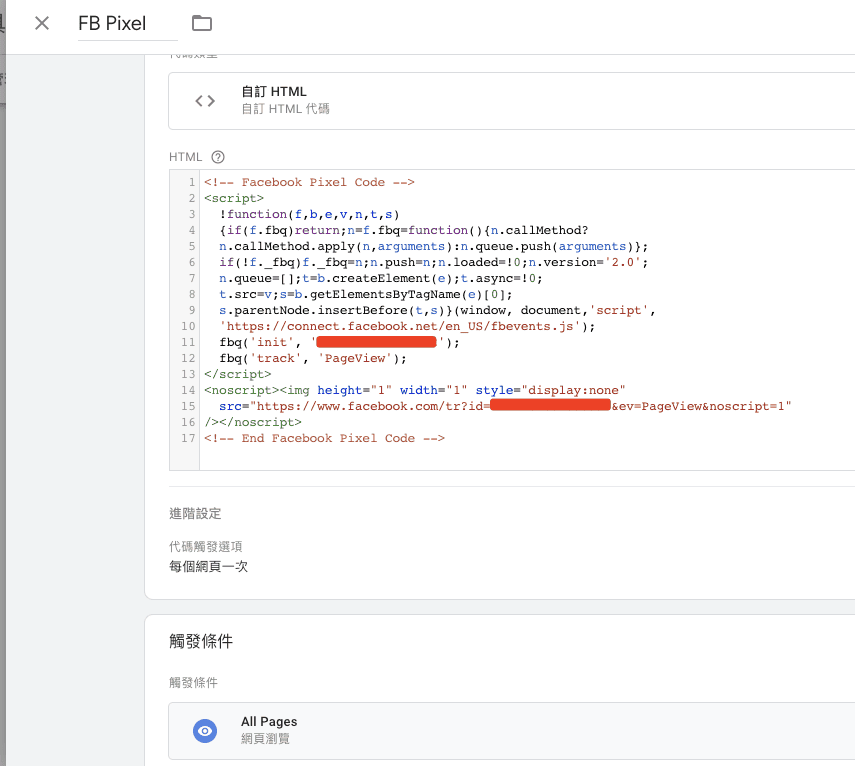Screen dimensions: 855x766
Task: Click the All Pages eye trigger icon
Action: tap(205, 731)
